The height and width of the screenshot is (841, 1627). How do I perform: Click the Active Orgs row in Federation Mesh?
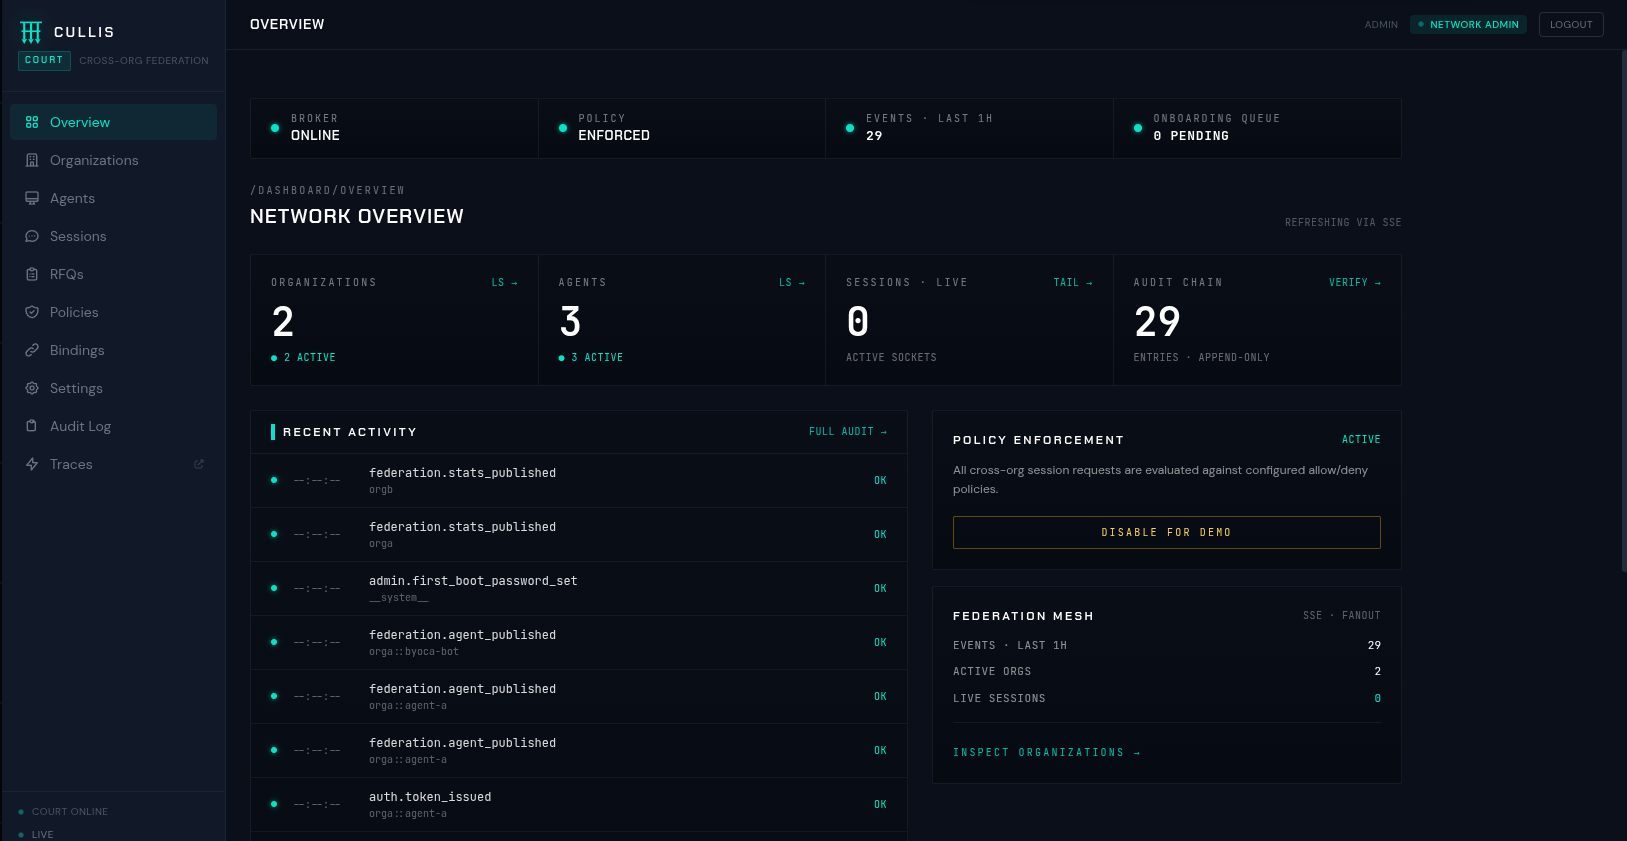1166,672
